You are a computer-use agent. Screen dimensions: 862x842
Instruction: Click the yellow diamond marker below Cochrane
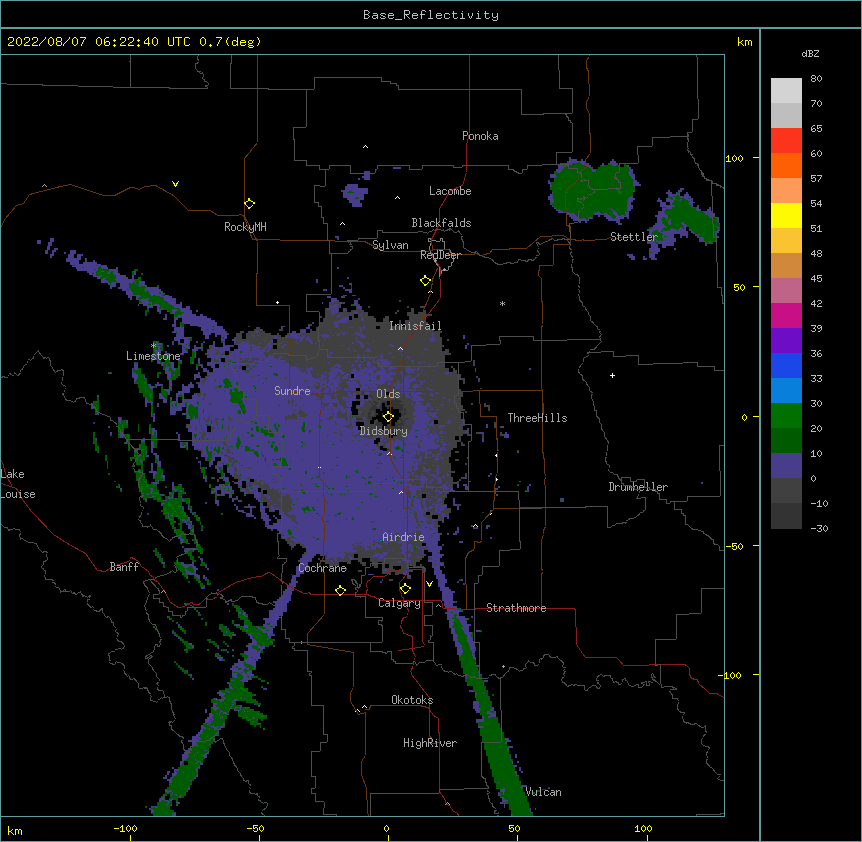pos(340,590)
